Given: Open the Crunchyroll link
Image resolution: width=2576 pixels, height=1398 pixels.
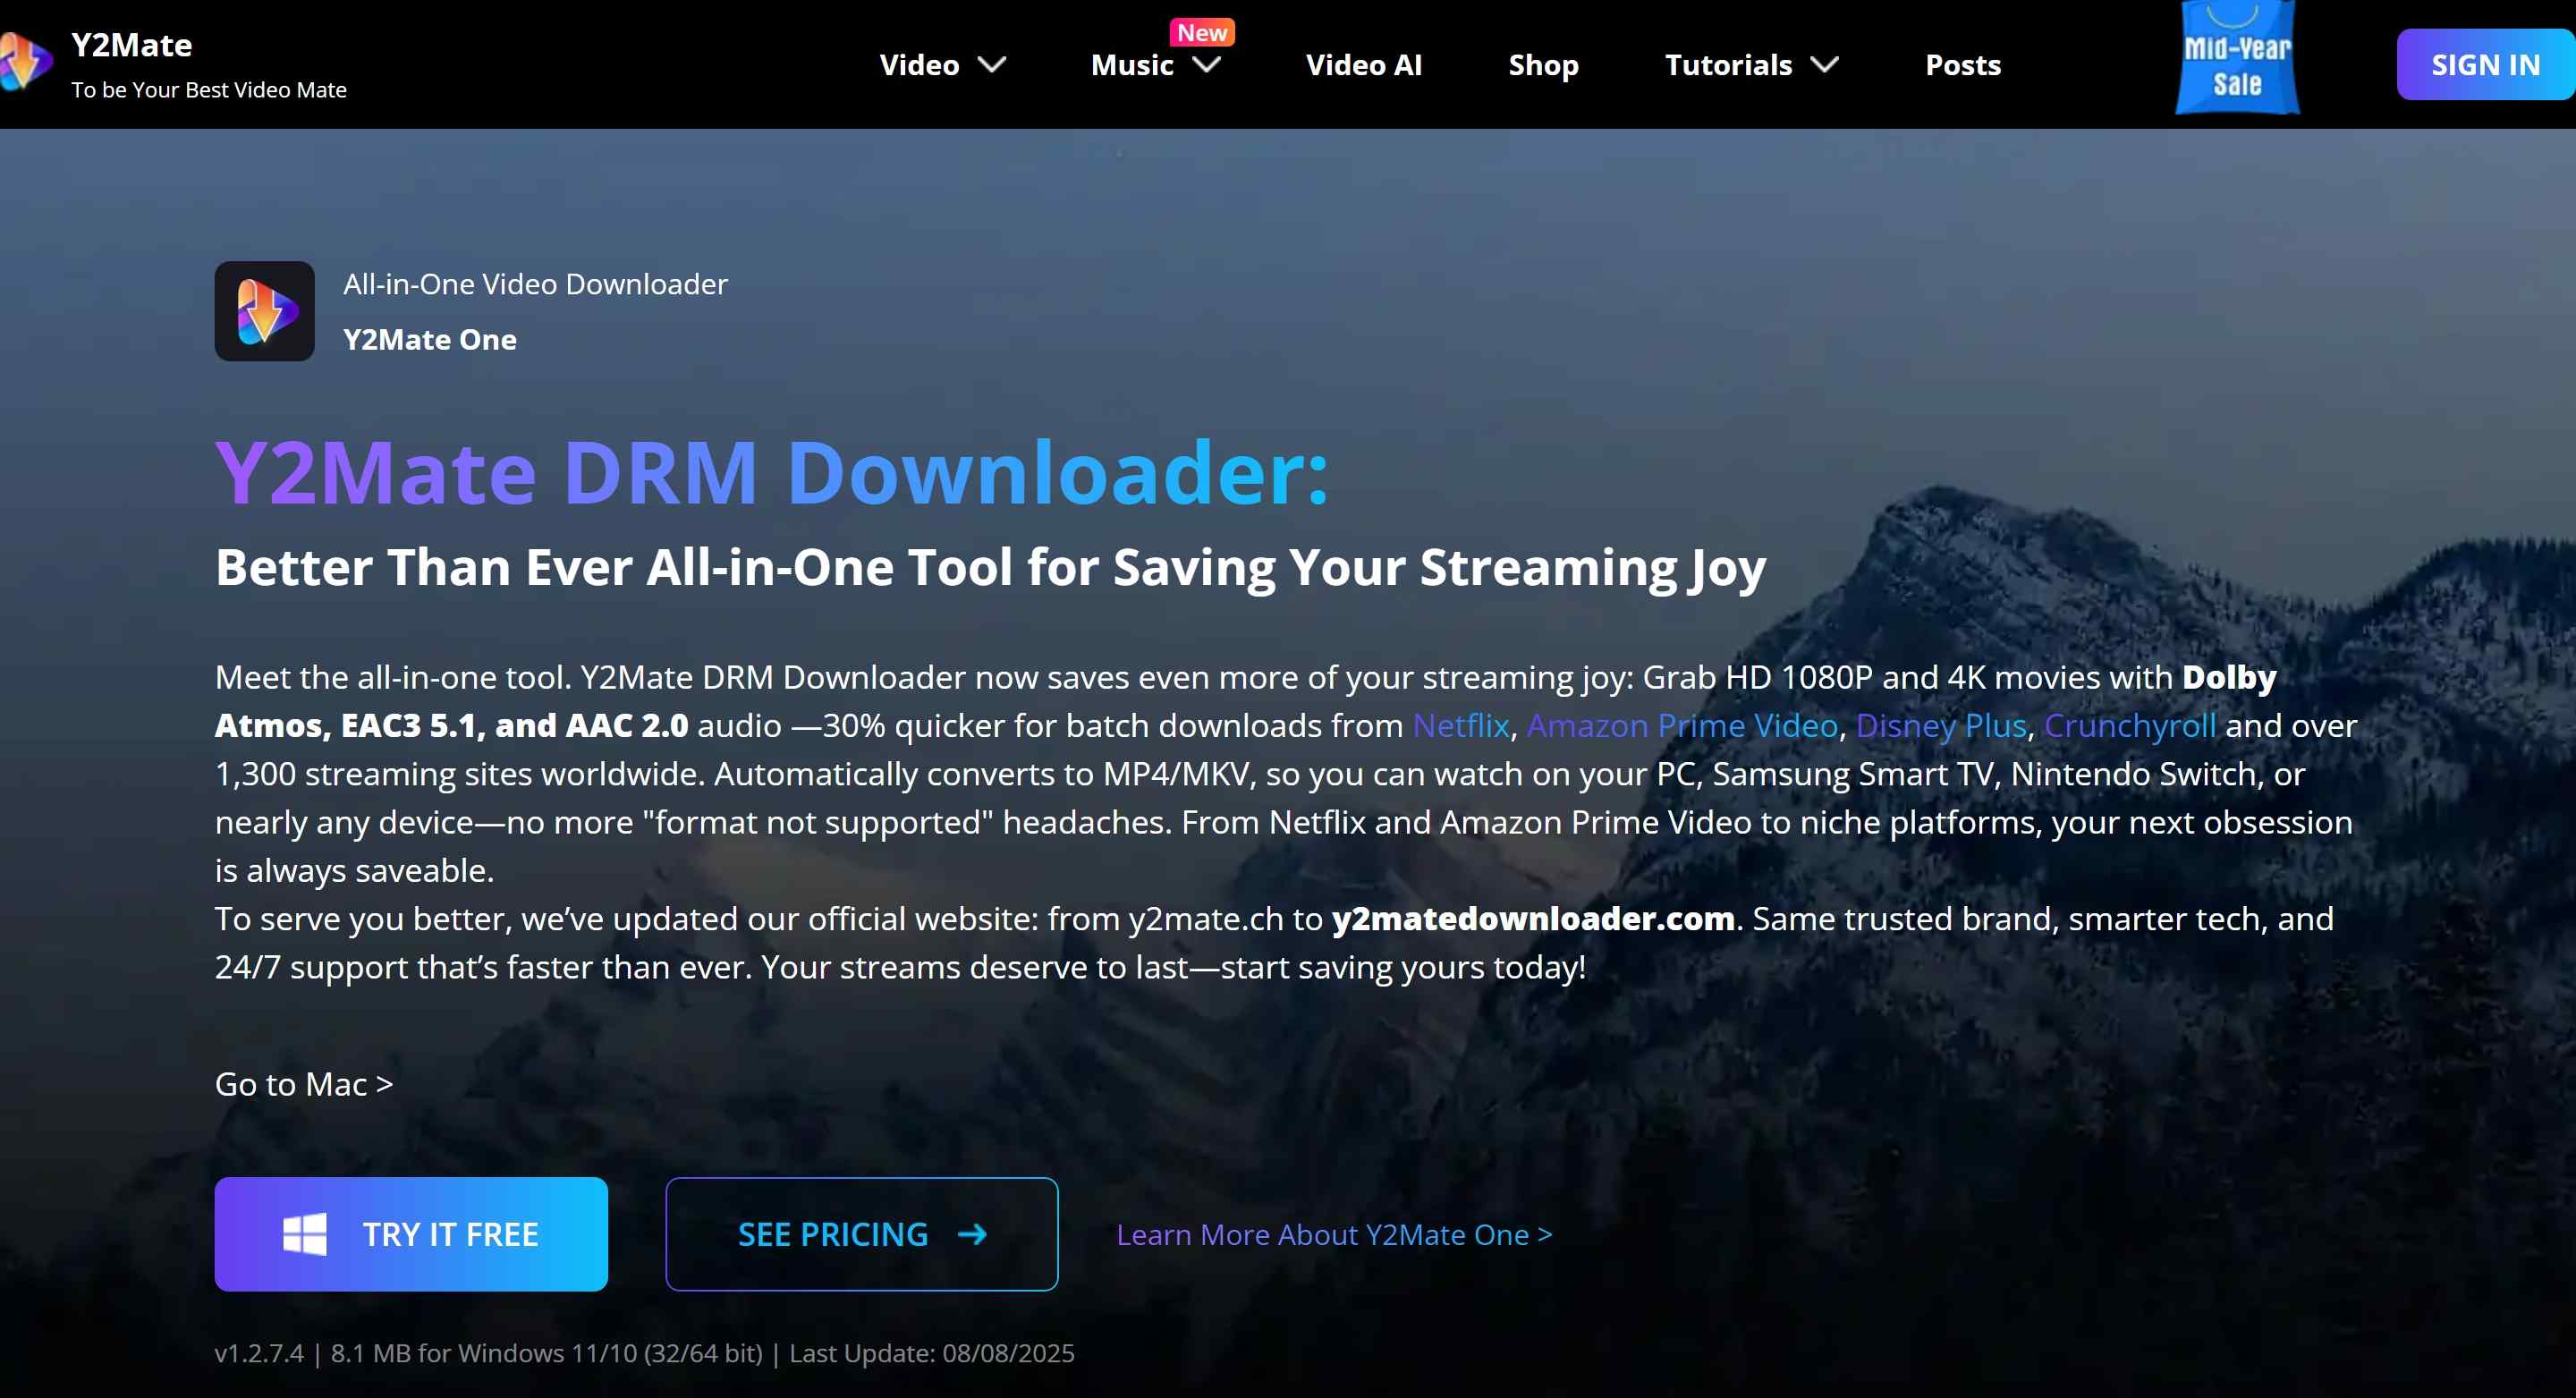Looking at the screenshot, I should 2130,726.
